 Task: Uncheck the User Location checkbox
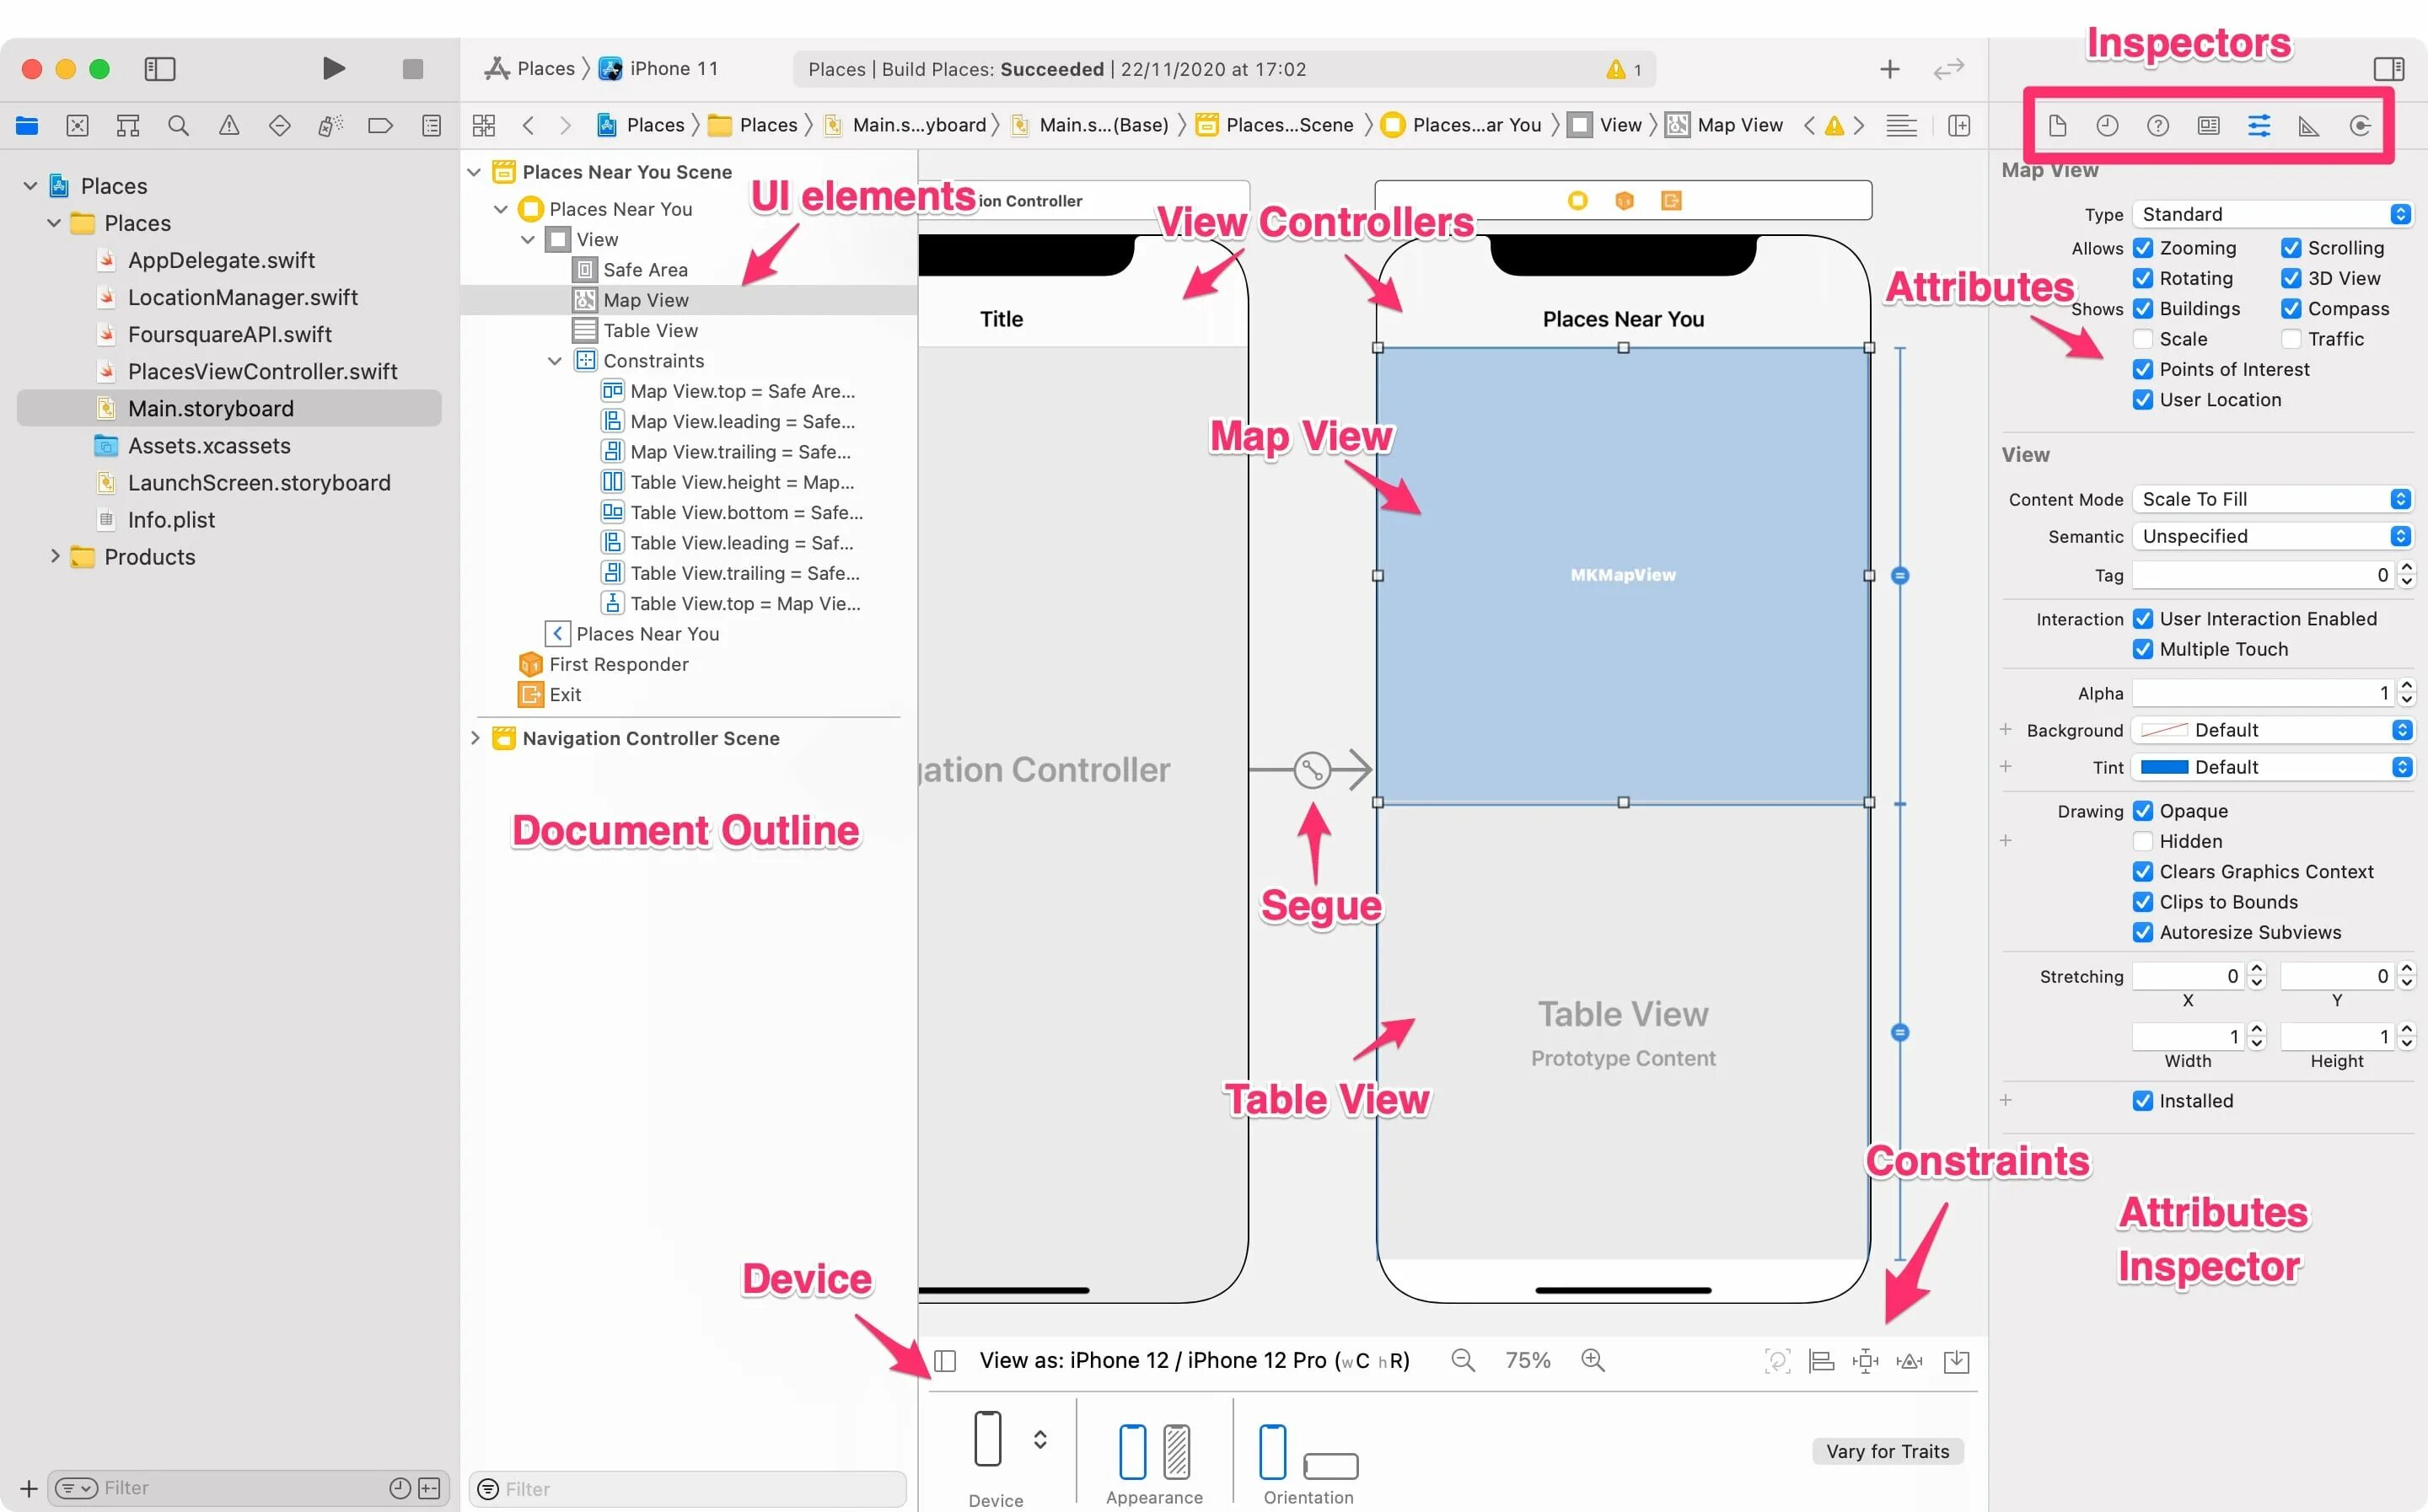tap(2142, 400)
